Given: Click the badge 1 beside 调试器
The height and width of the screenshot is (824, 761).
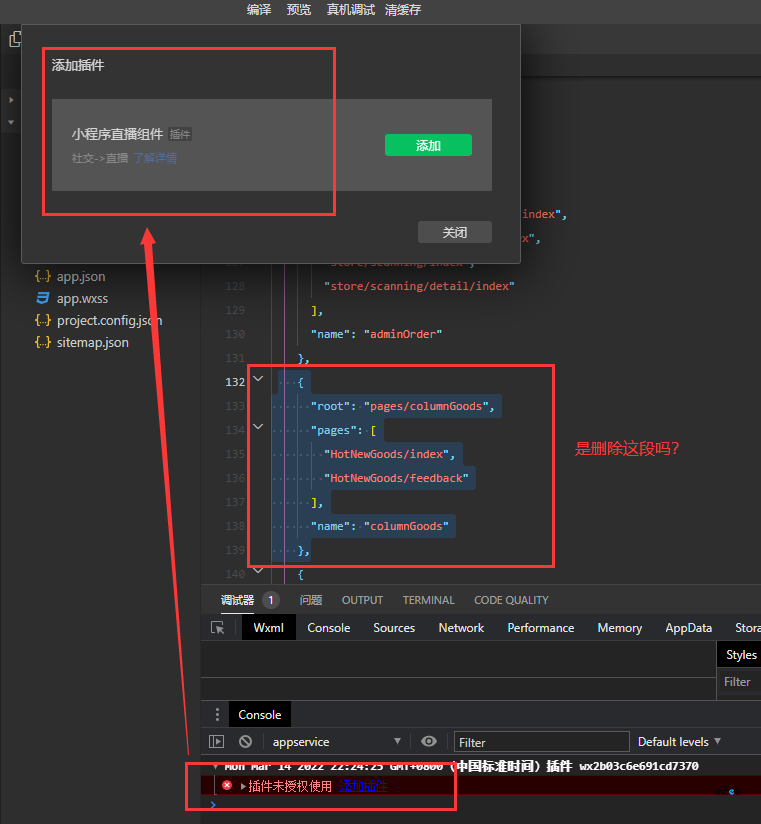Looking at the screenshot, I should tap(271, 600).
